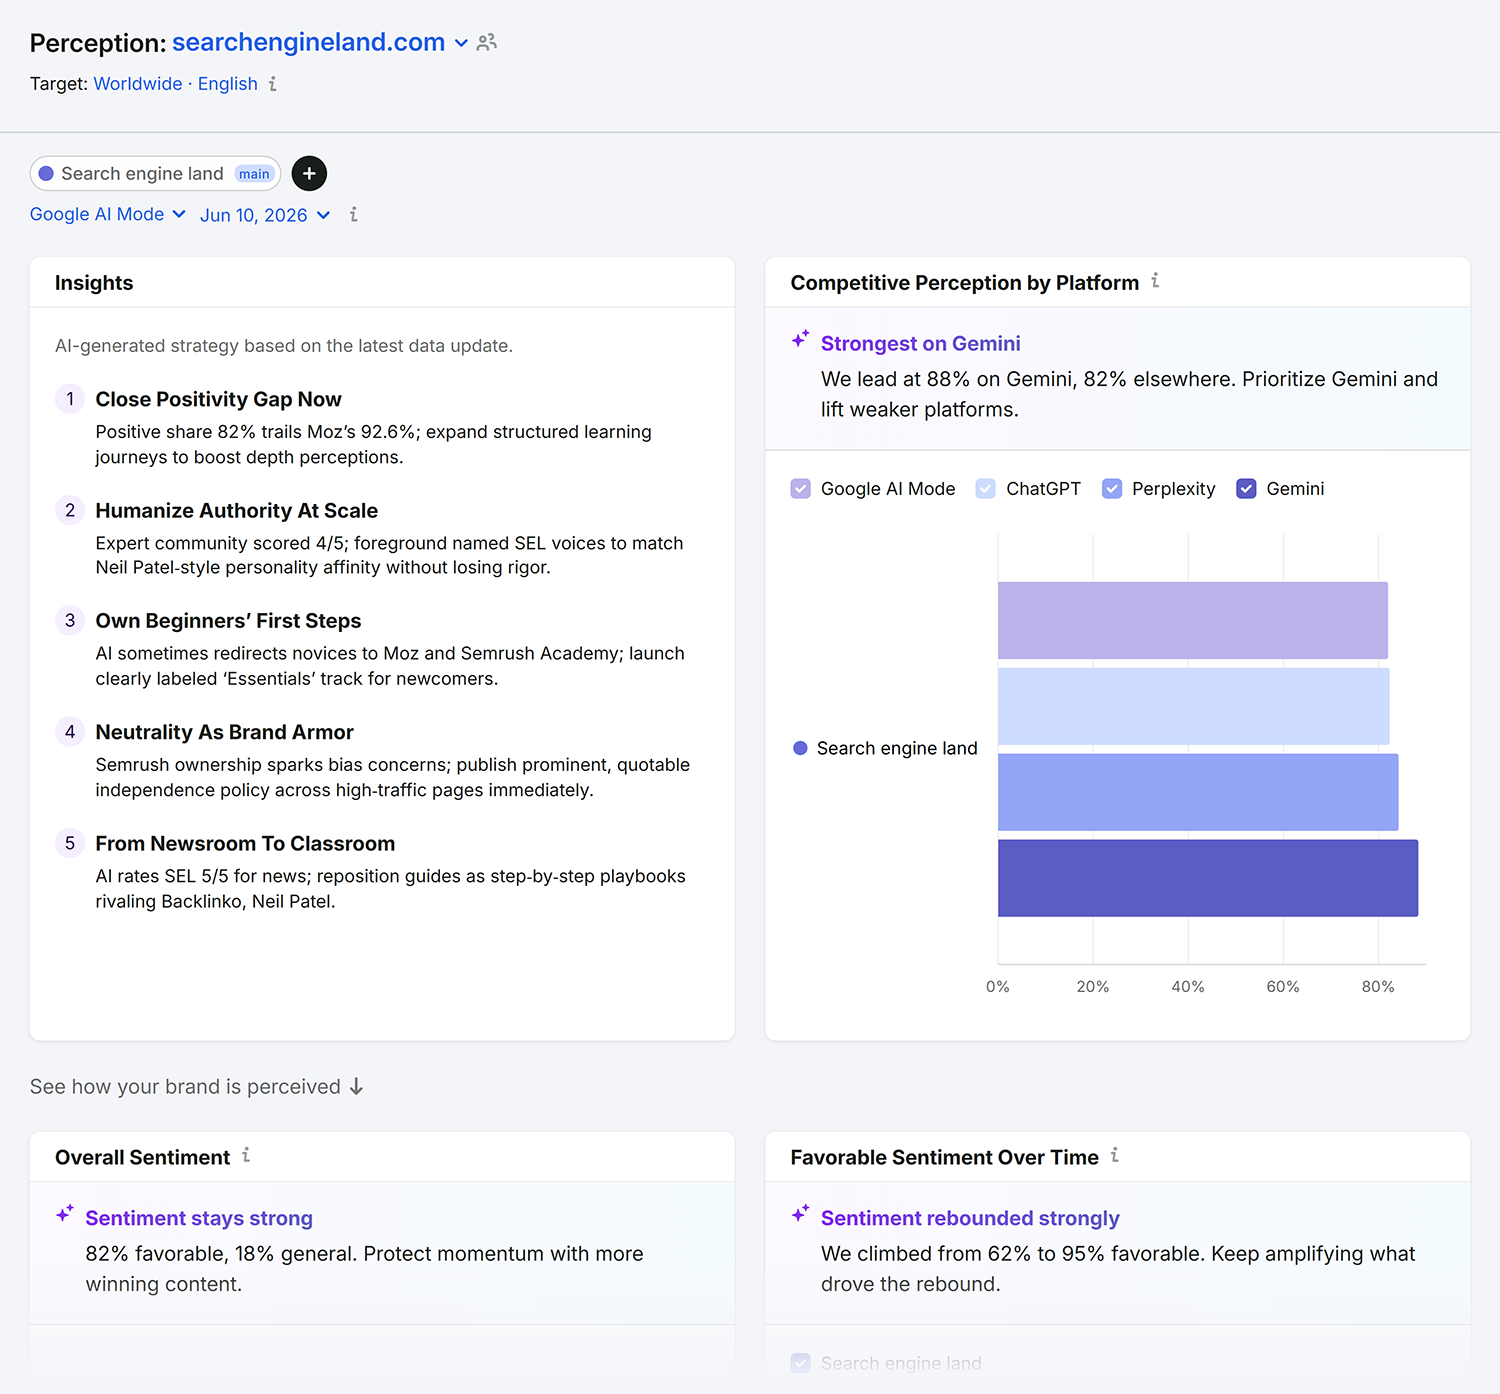Image resolution: width=1500 pixels, height=1394 pixels.
Task: Toggle the Google AI Mode checkbox
Action: coord(800,488)
